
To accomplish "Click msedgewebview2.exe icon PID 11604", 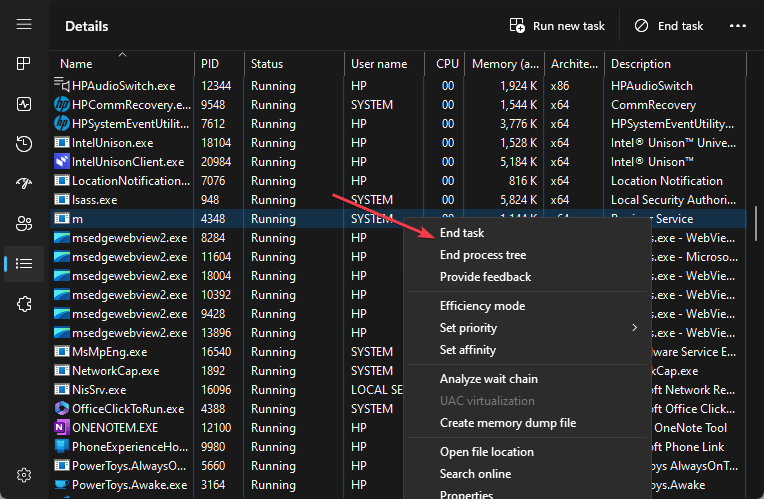I will tap(61, 256).
